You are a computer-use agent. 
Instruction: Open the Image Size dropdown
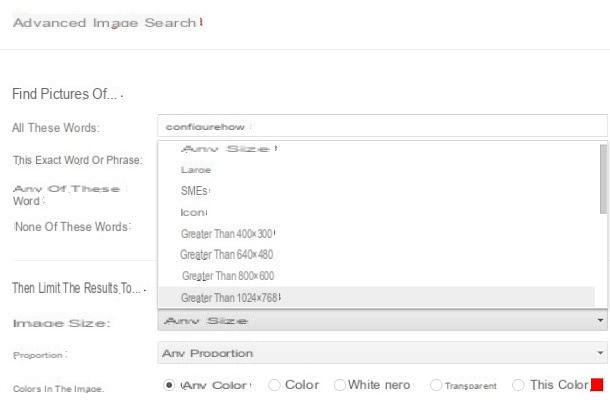[x=382, y=321]
